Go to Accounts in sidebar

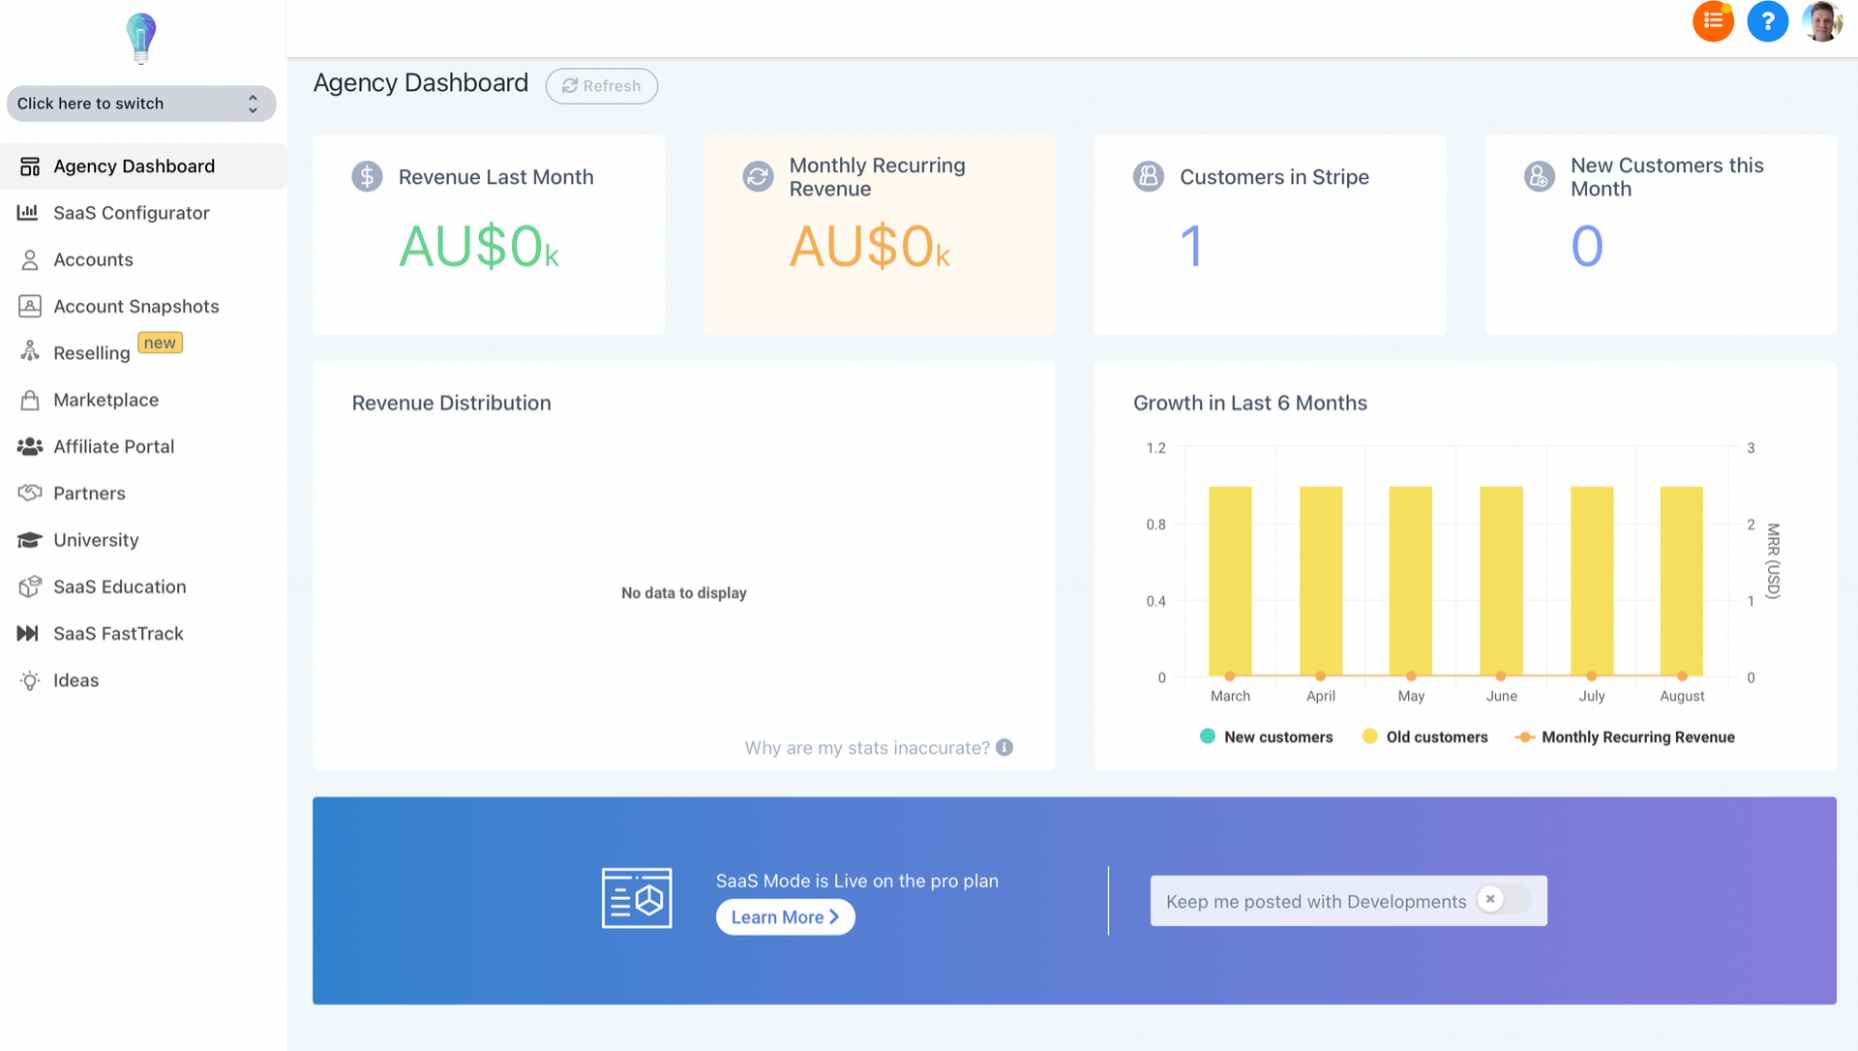click(143, 260)
